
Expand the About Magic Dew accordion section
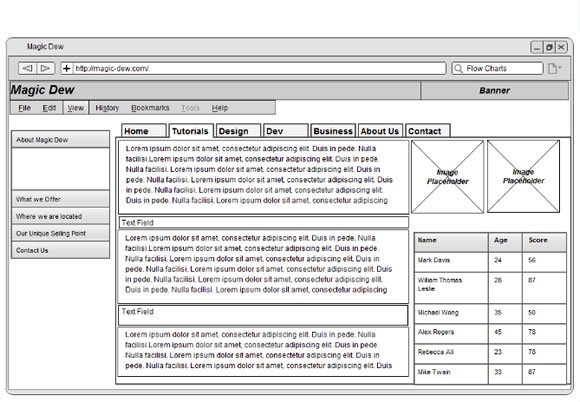coord(61,140)
